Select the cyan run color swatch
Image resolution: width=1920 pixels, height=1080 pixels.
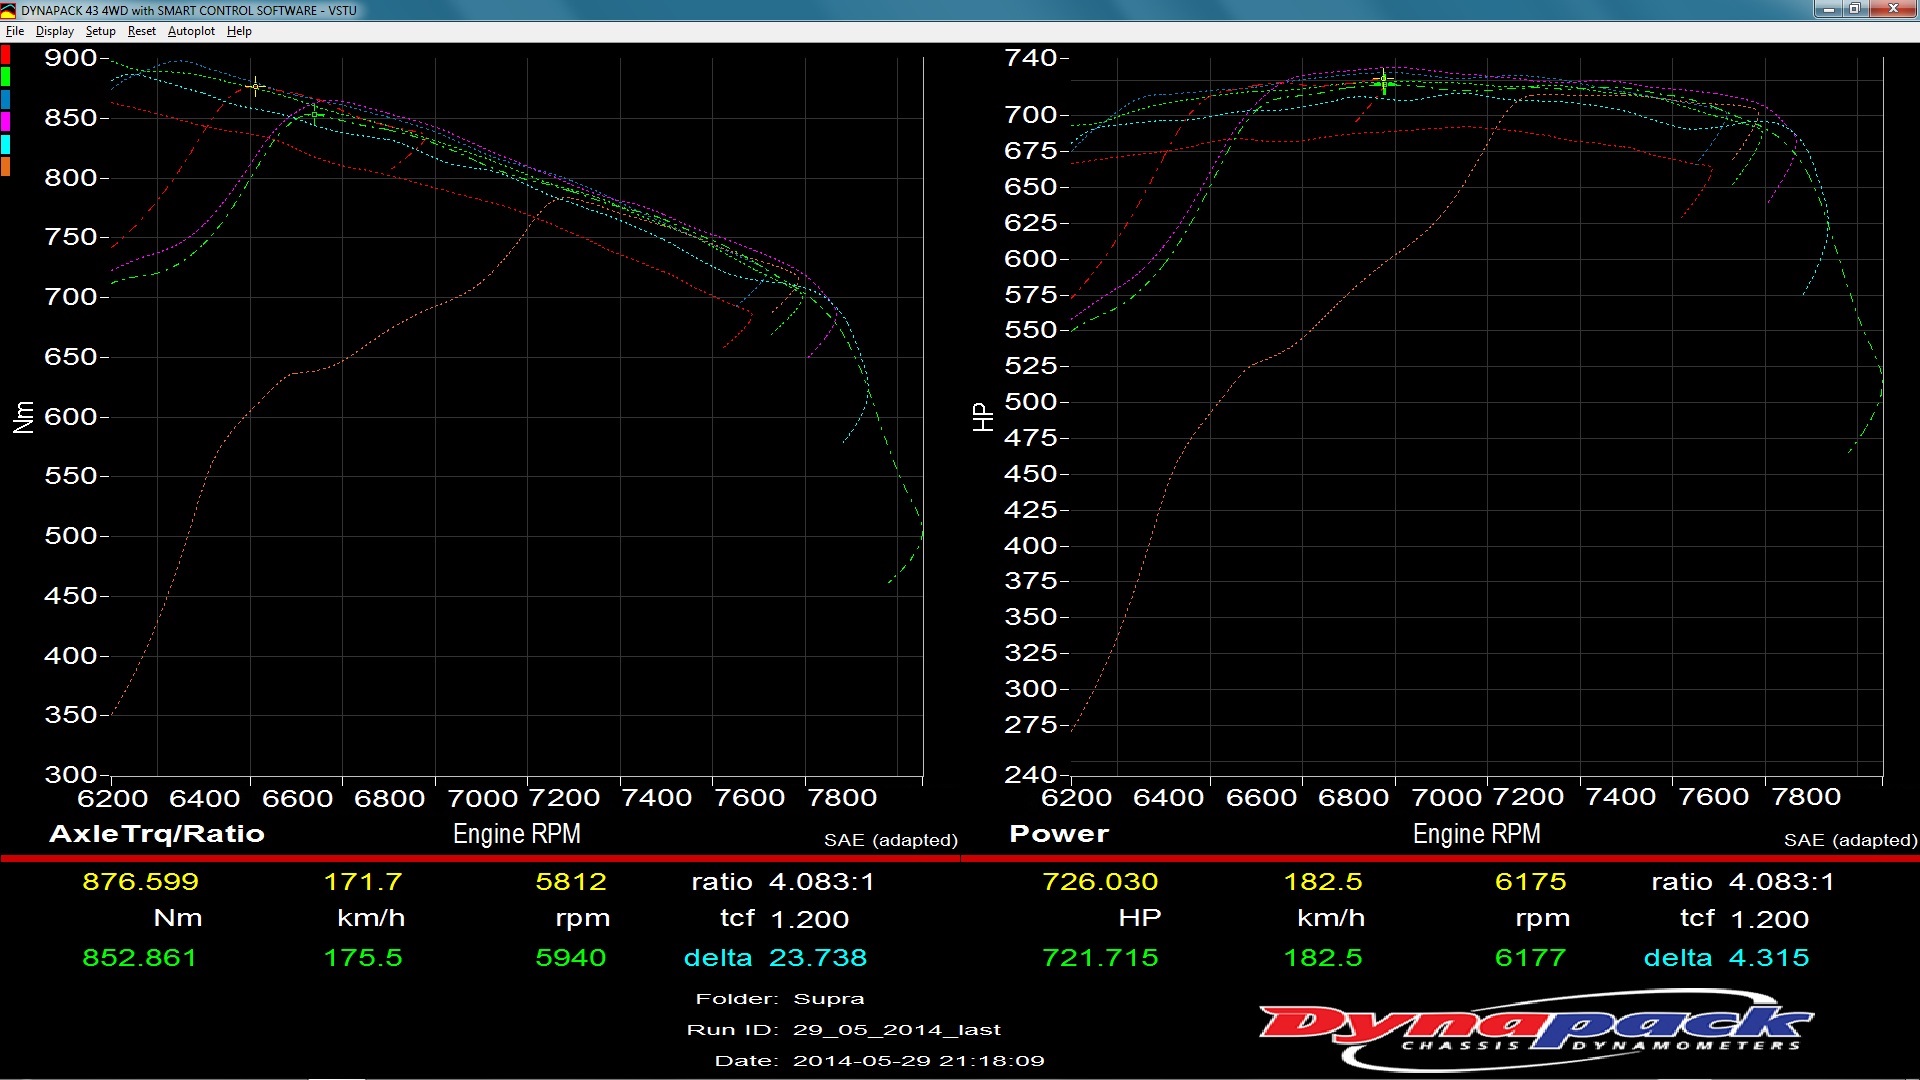[x=6, y=144]
